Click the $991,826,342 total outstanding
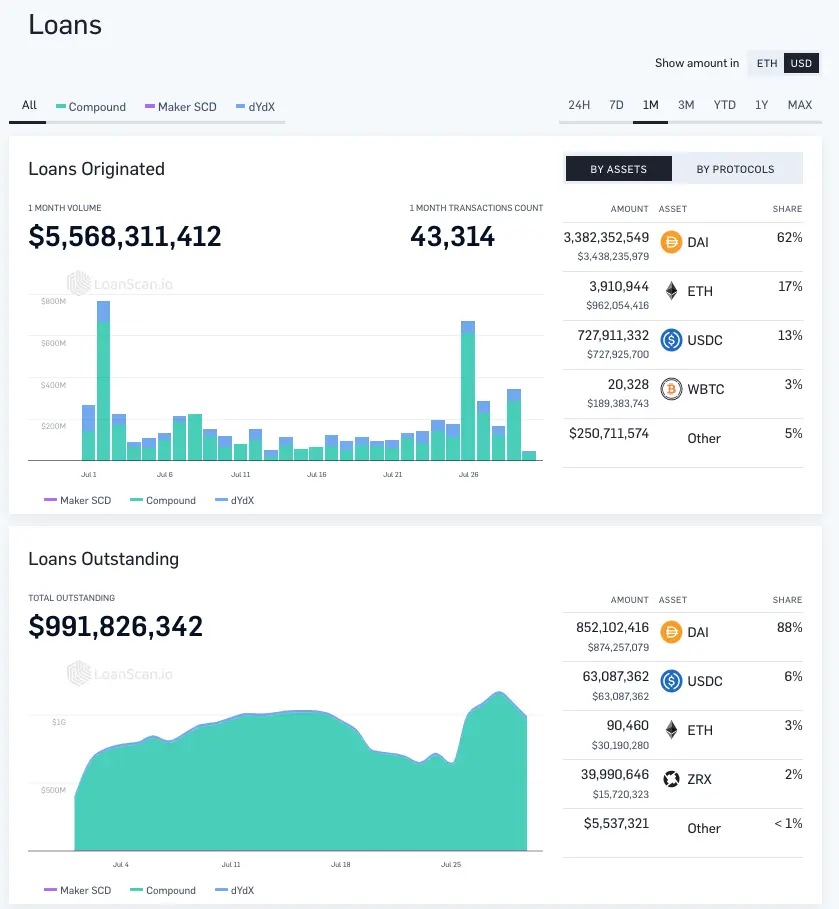Screen dimensions: 839x909 click(115, 627)
